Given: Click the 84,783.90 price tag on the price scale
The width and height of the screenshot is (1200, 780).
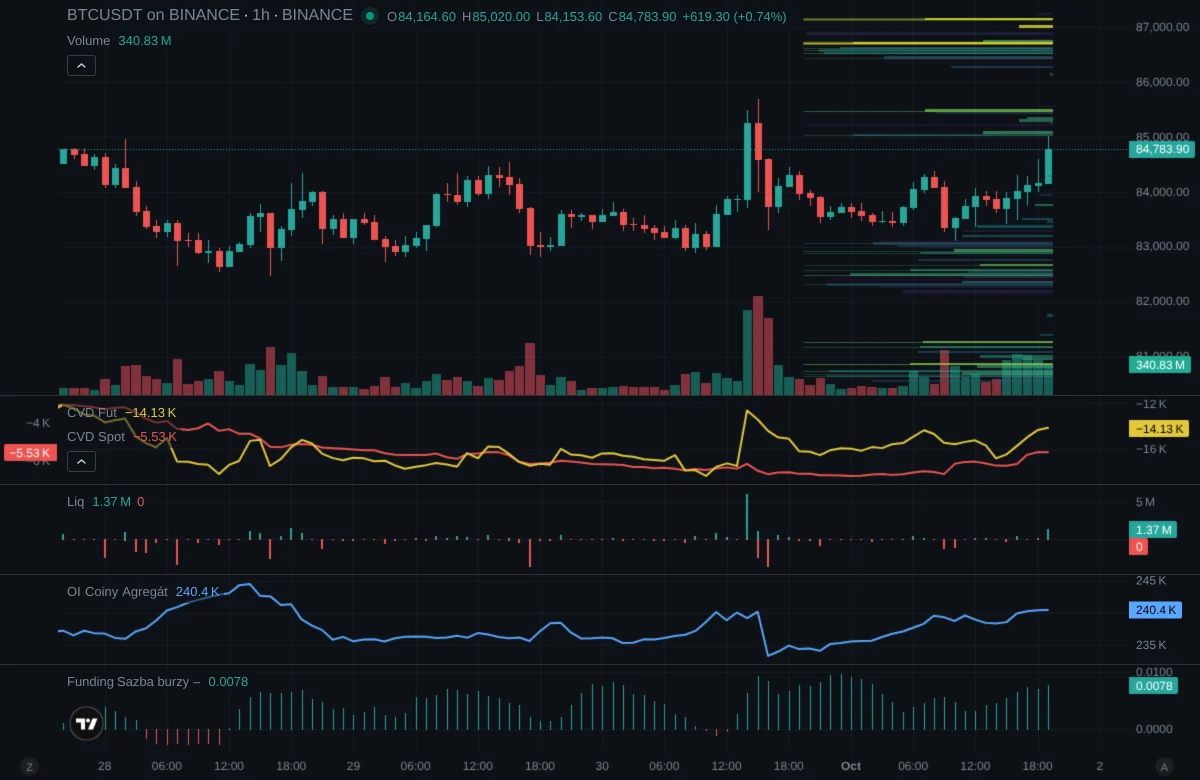Looking at the screenshot, I should coord(1162,150).
